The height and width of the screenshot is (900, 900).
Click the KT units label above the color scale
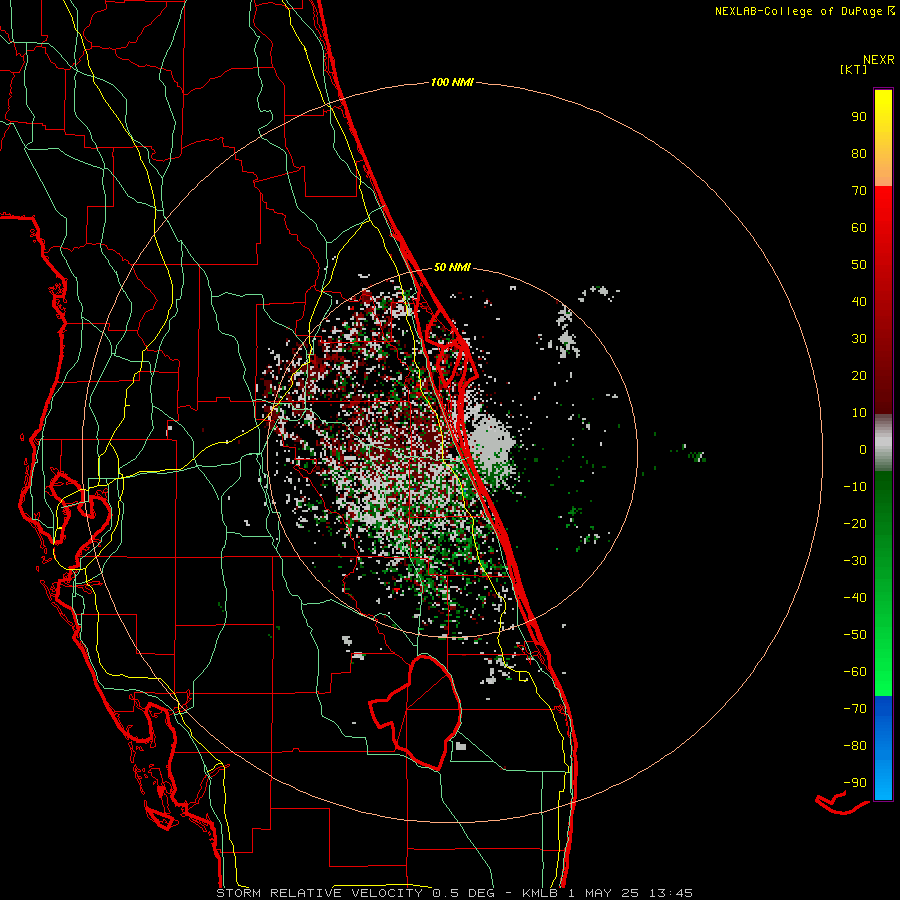[853, 69]
